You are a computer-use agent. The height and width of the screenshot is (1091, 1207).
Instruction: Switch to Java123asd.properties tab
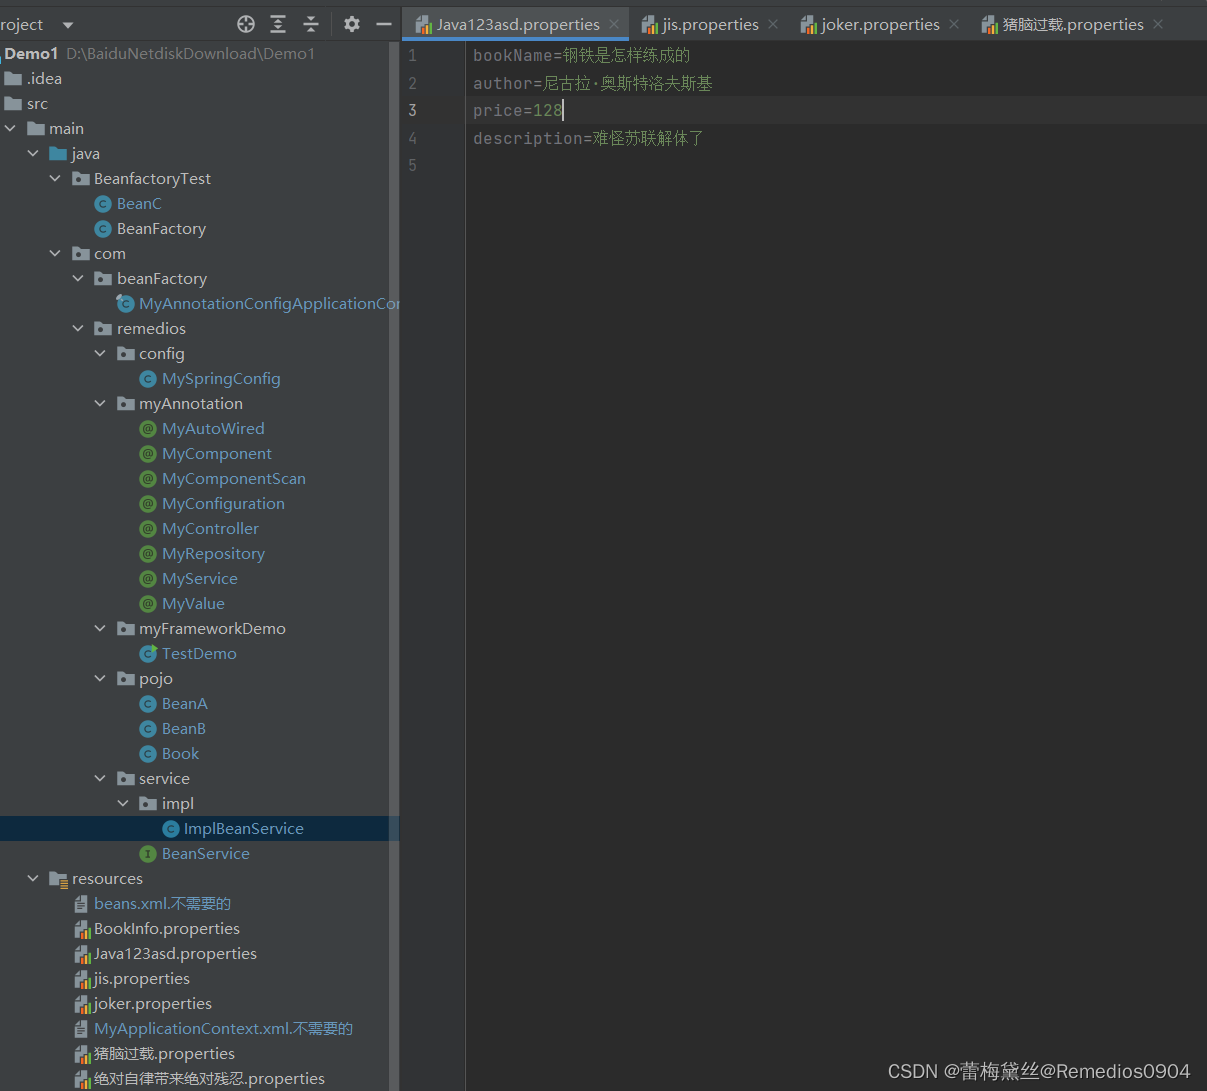518,24
